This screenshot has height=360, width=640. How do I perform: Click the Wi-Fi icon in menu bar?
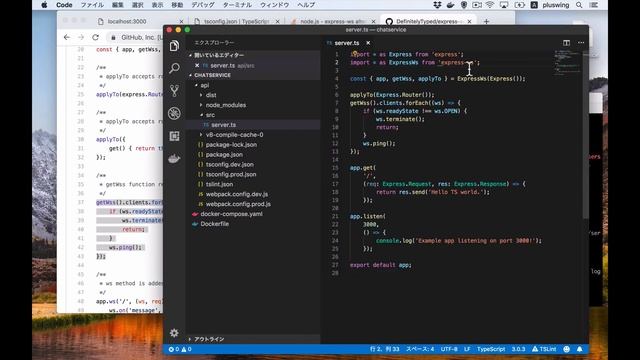[x=490, y=5]
